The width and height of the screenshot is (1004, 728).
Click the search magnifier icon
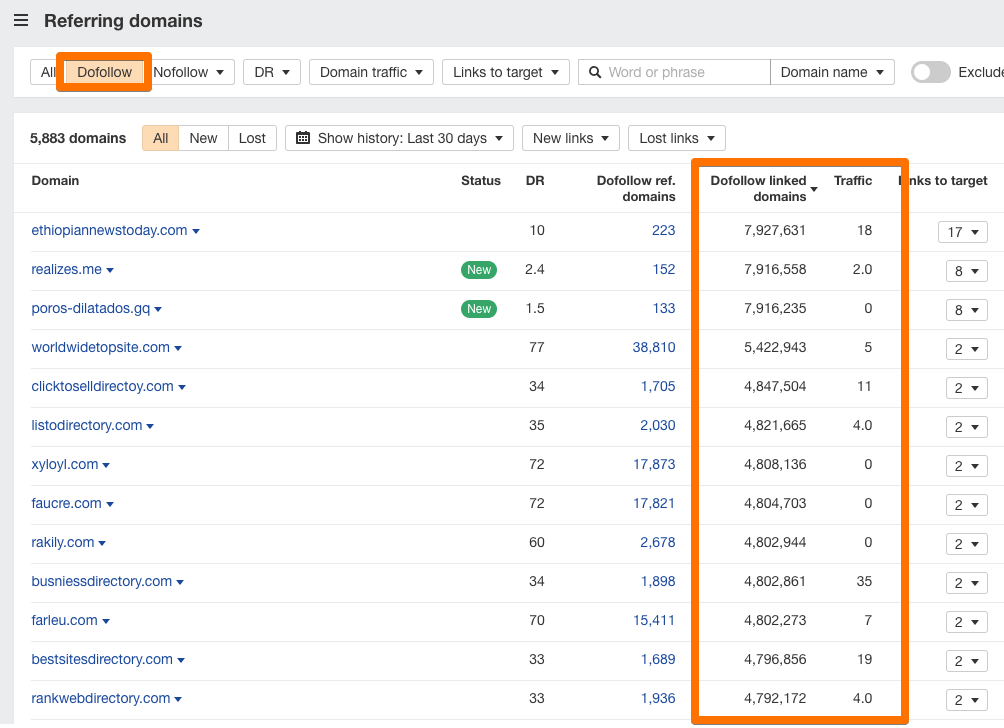[595, 72]
